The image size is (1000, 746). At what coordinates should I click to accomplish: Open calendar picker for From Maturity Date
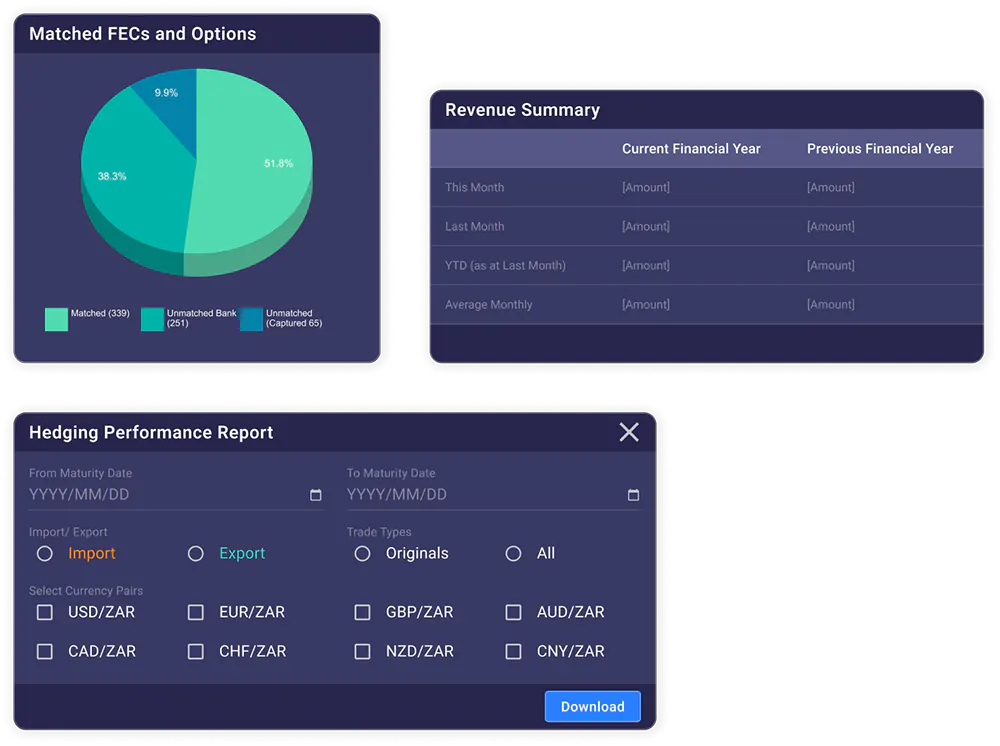(316, 495)
